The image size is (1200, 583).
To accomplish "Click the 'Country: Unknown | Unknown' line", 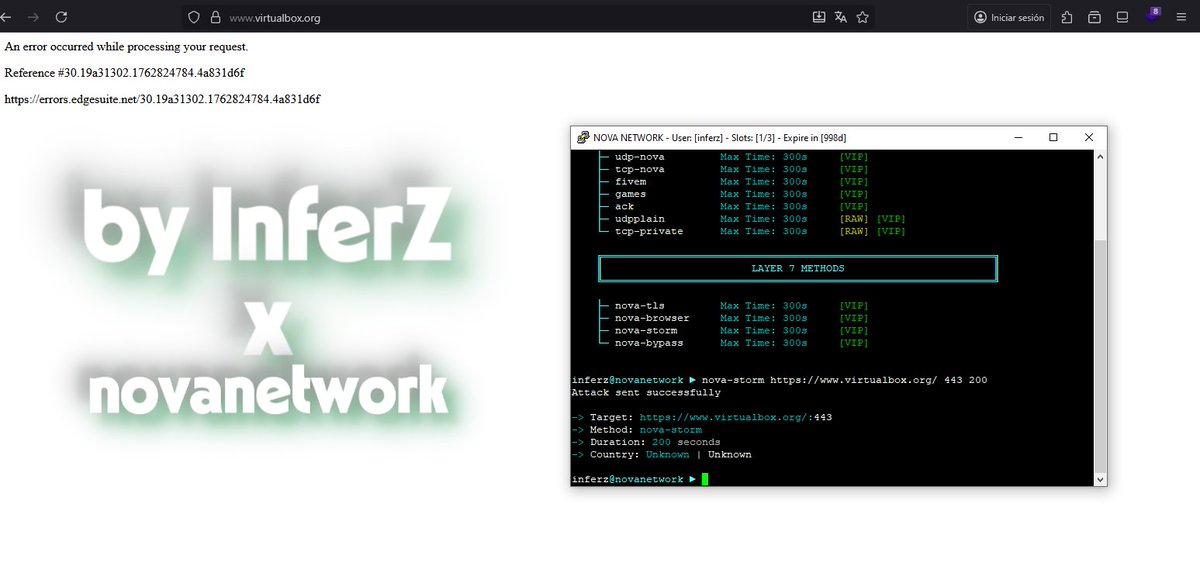I will pos(662,454).
